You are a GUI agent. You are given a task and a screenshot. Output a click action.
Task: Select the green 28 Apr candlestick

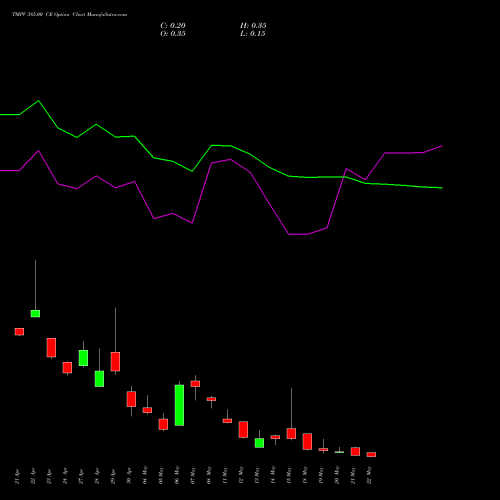point(99,379)
